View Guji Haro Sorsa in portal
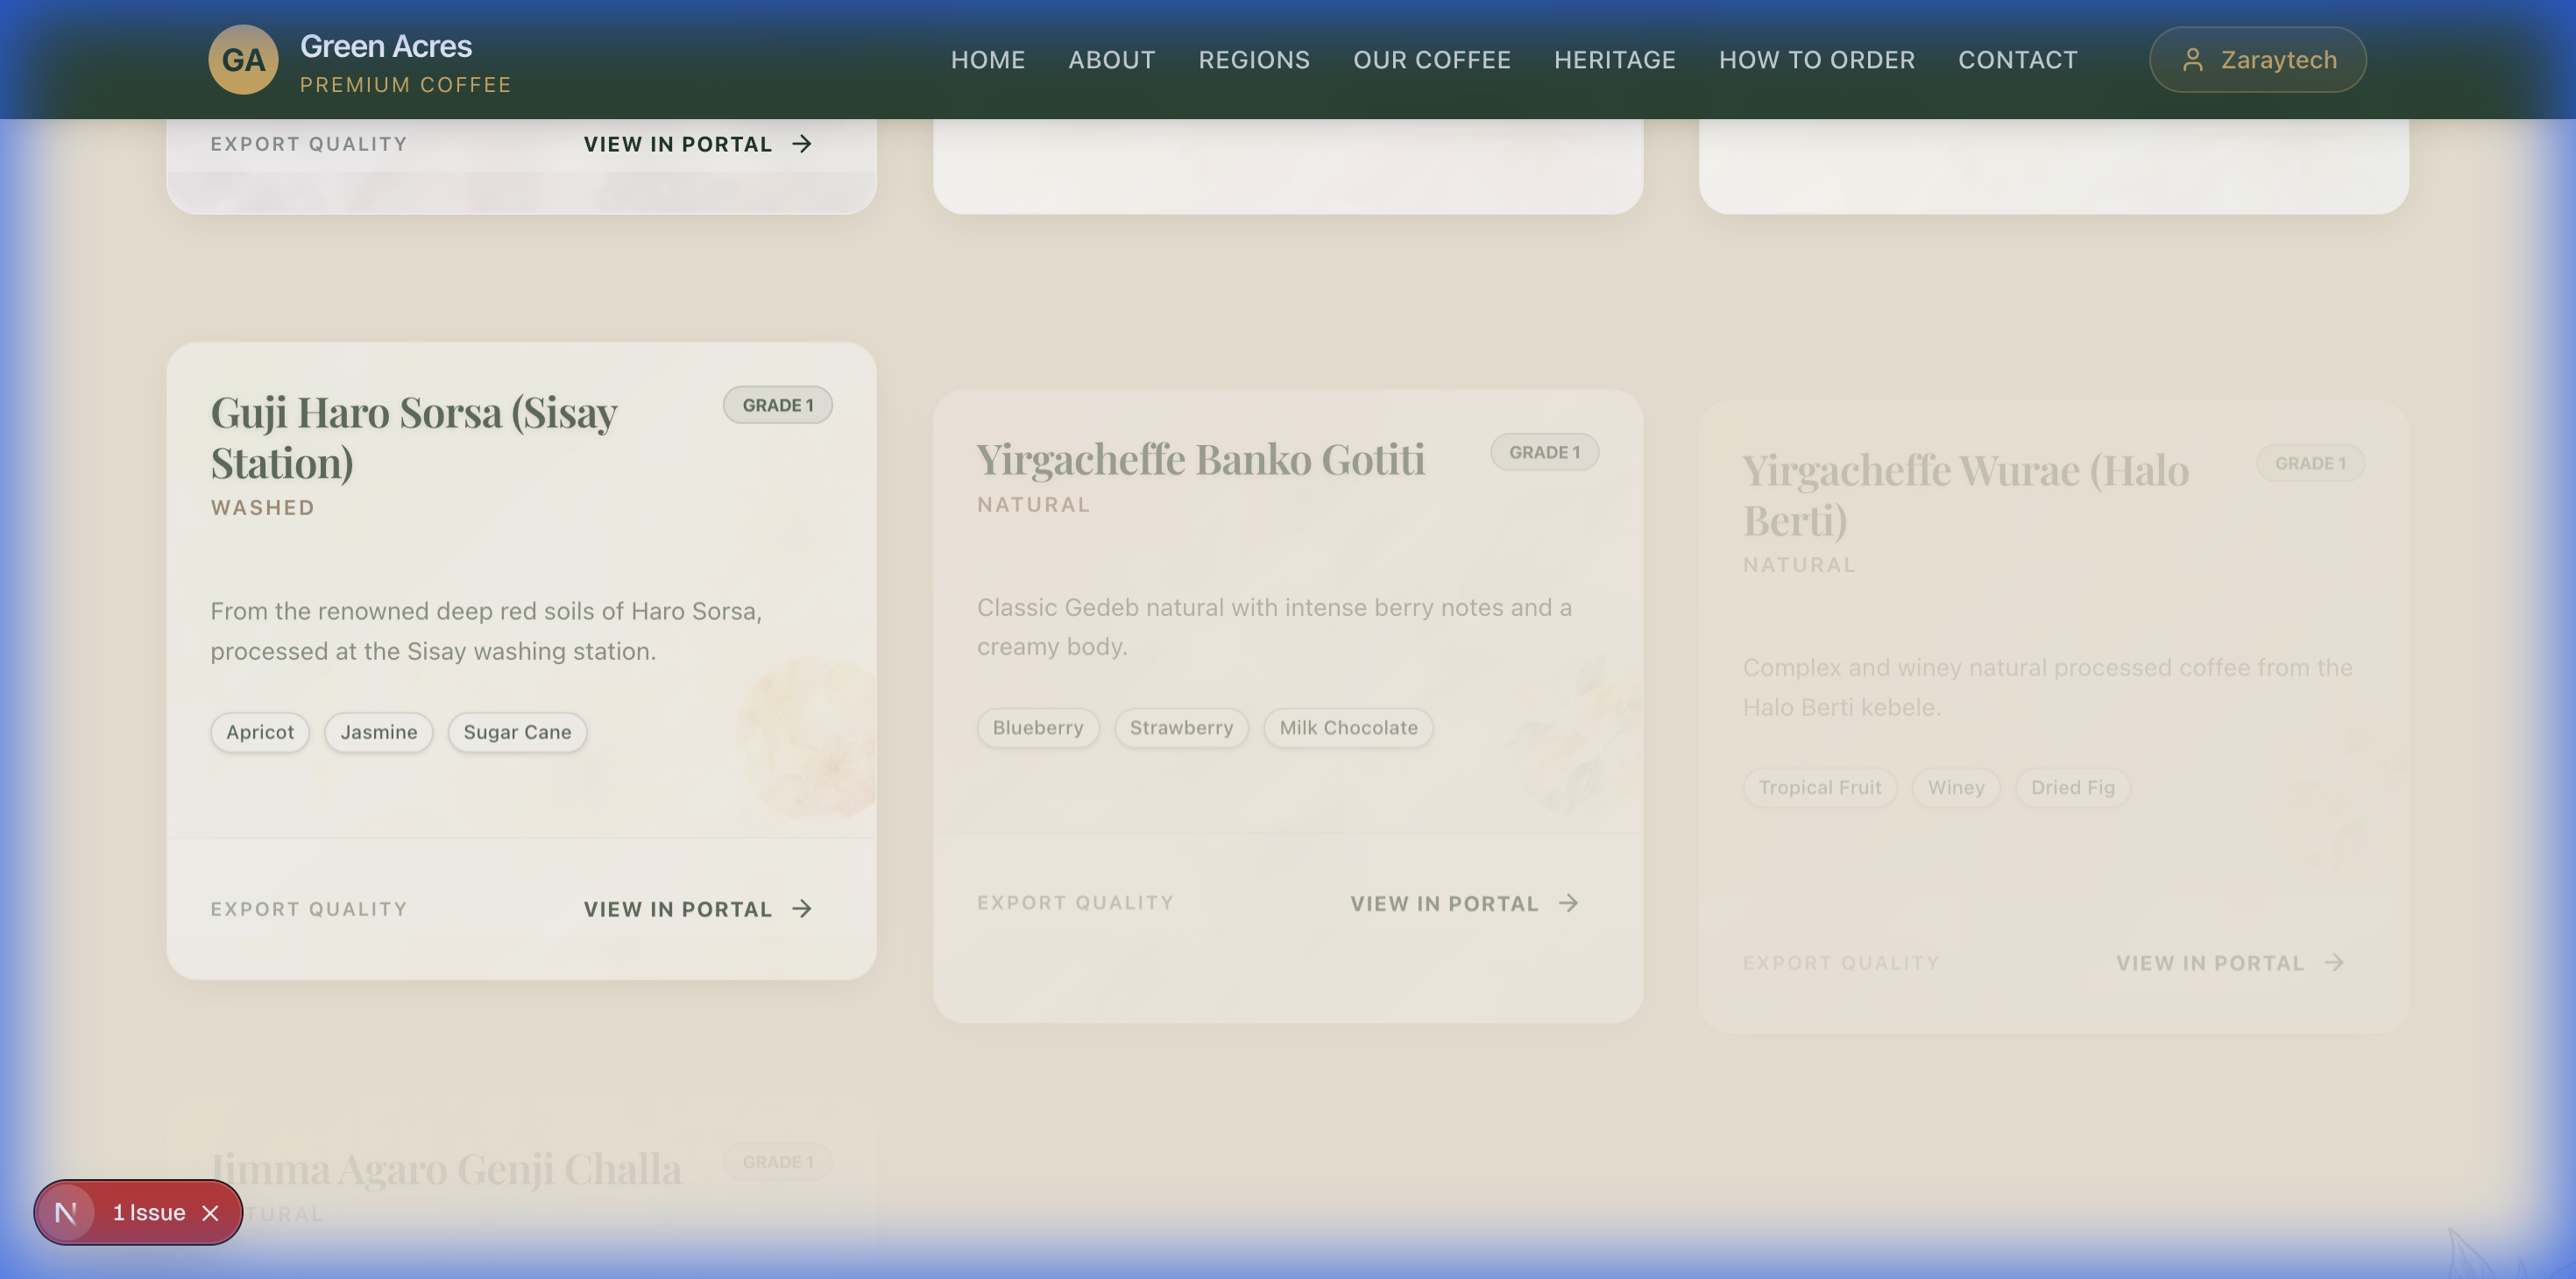Viewport: 2576px width, 1279px height. point(678,909)
